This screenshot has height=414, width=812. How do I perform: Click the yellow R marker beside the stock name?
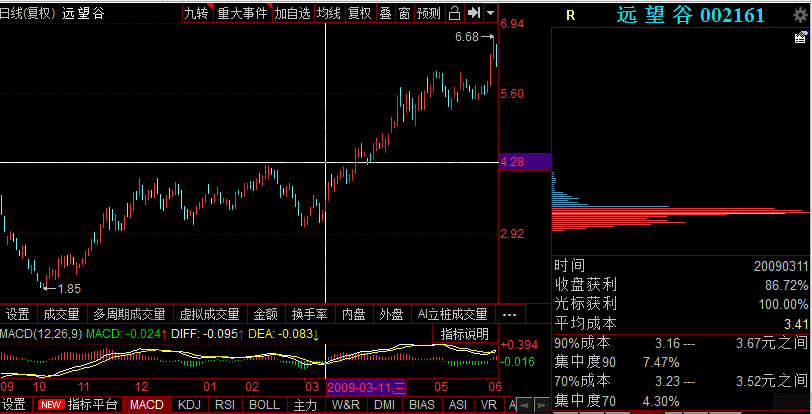(570, 15)
